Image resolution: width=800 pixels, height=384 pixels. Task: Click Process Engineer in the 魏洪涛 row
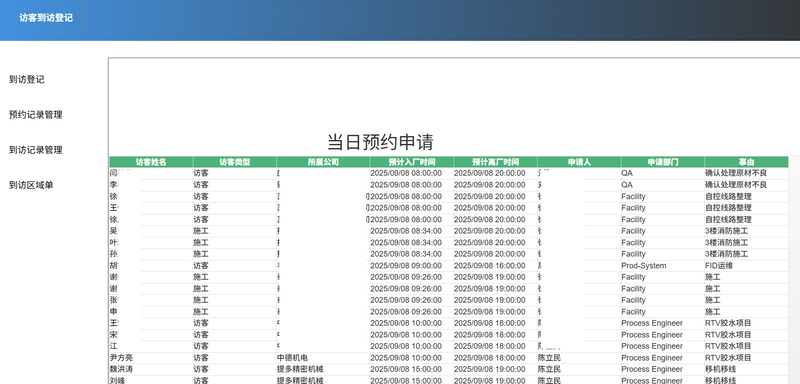click(652, 369)
